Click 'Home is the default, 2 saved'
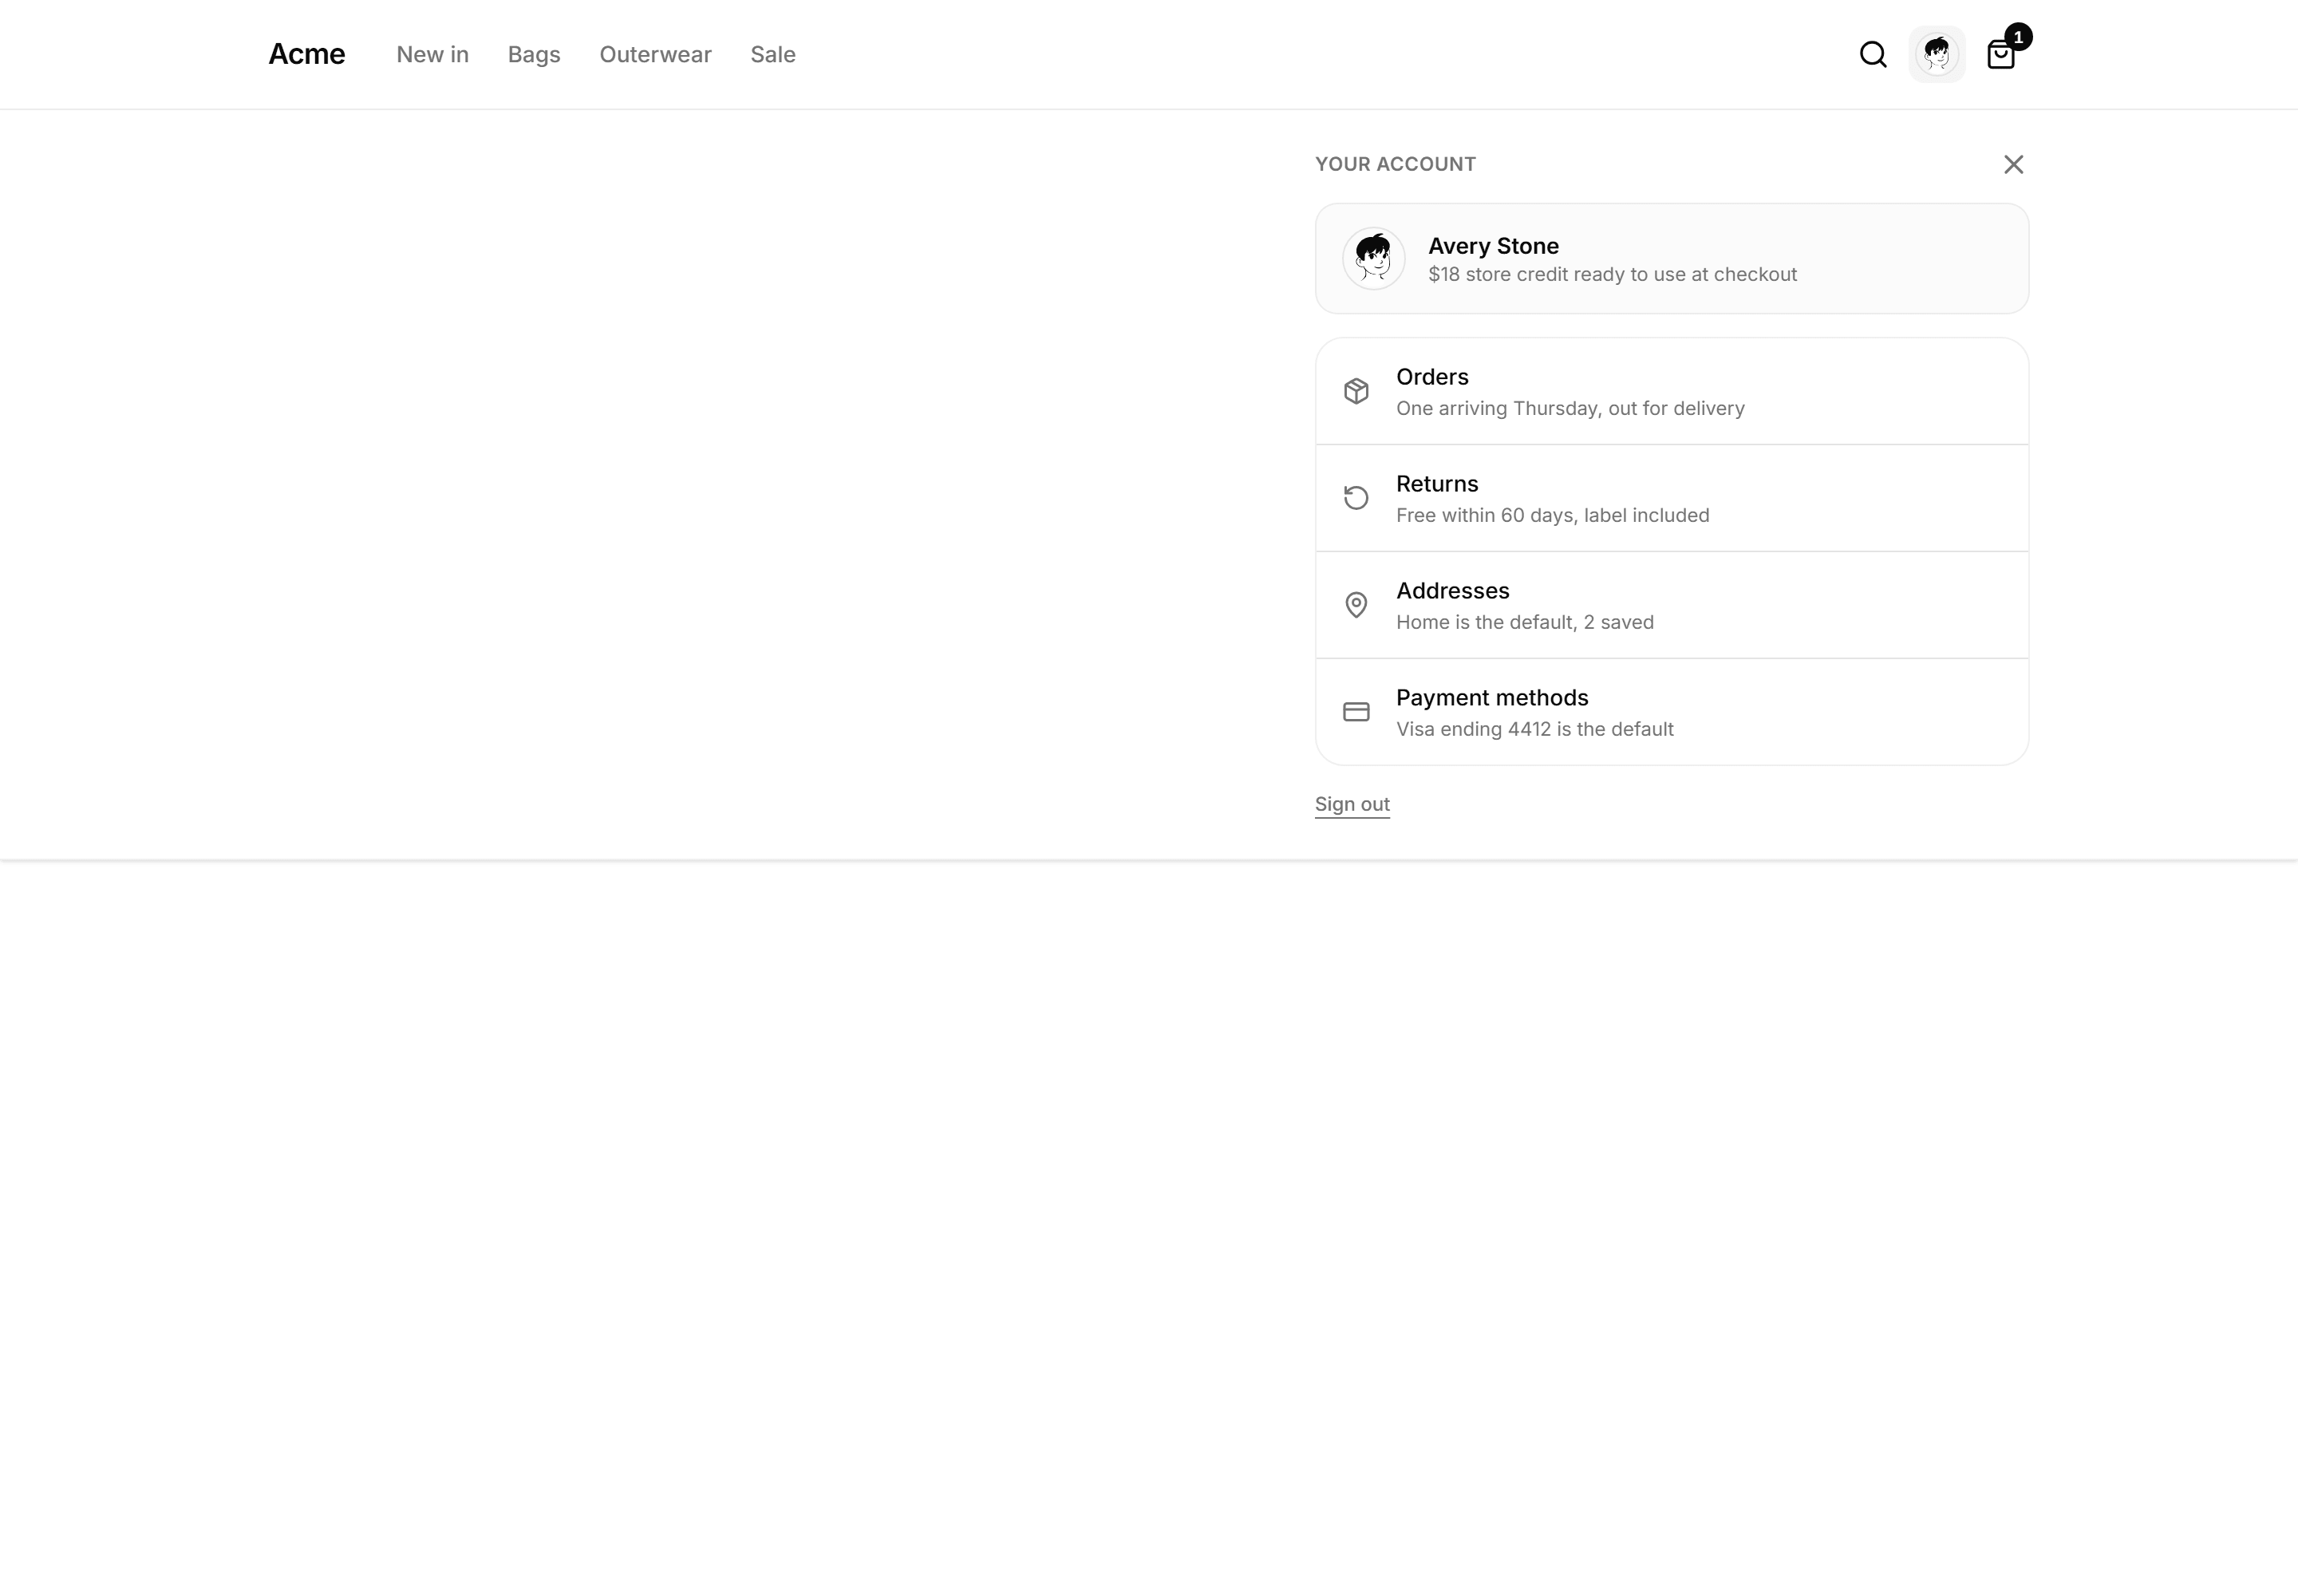Screen dimensions: 2298x1596 coord(1524,622)
